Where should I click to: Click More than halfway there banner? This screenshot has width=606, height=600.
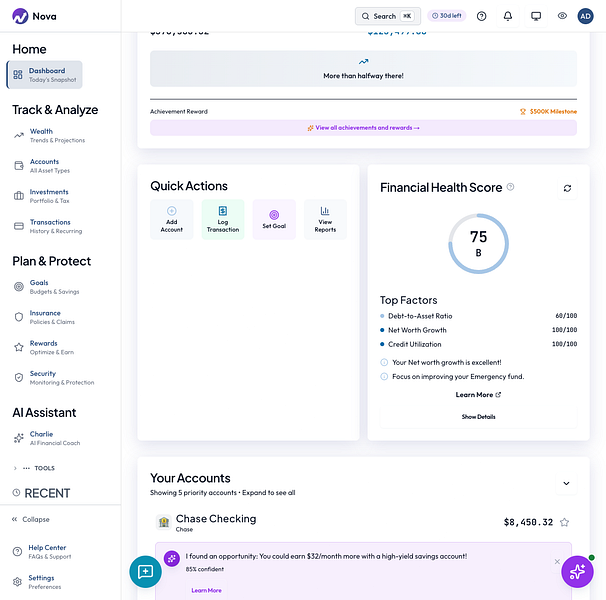point(363,68)
